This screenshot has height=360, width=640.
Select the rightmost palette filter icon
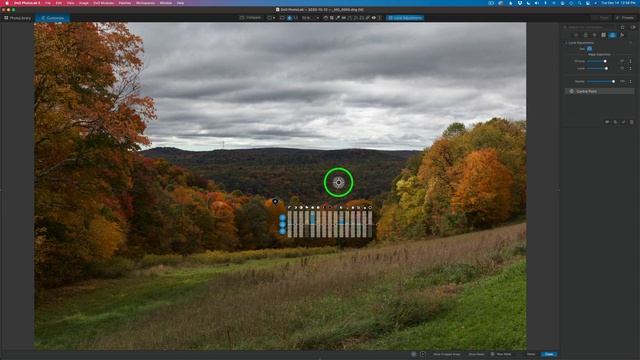click(x=622, y=35)
